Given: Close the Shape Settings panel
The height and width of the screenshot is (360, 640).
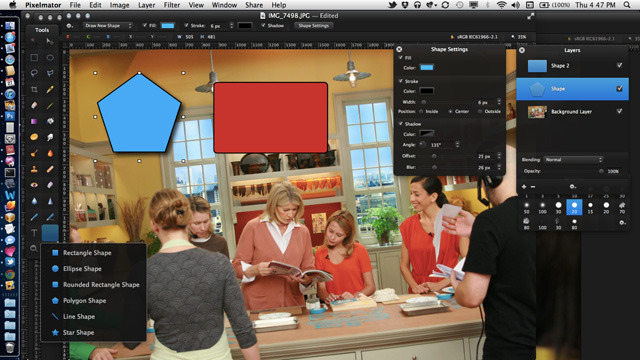Looking at the screenshot, I should 399,49.
